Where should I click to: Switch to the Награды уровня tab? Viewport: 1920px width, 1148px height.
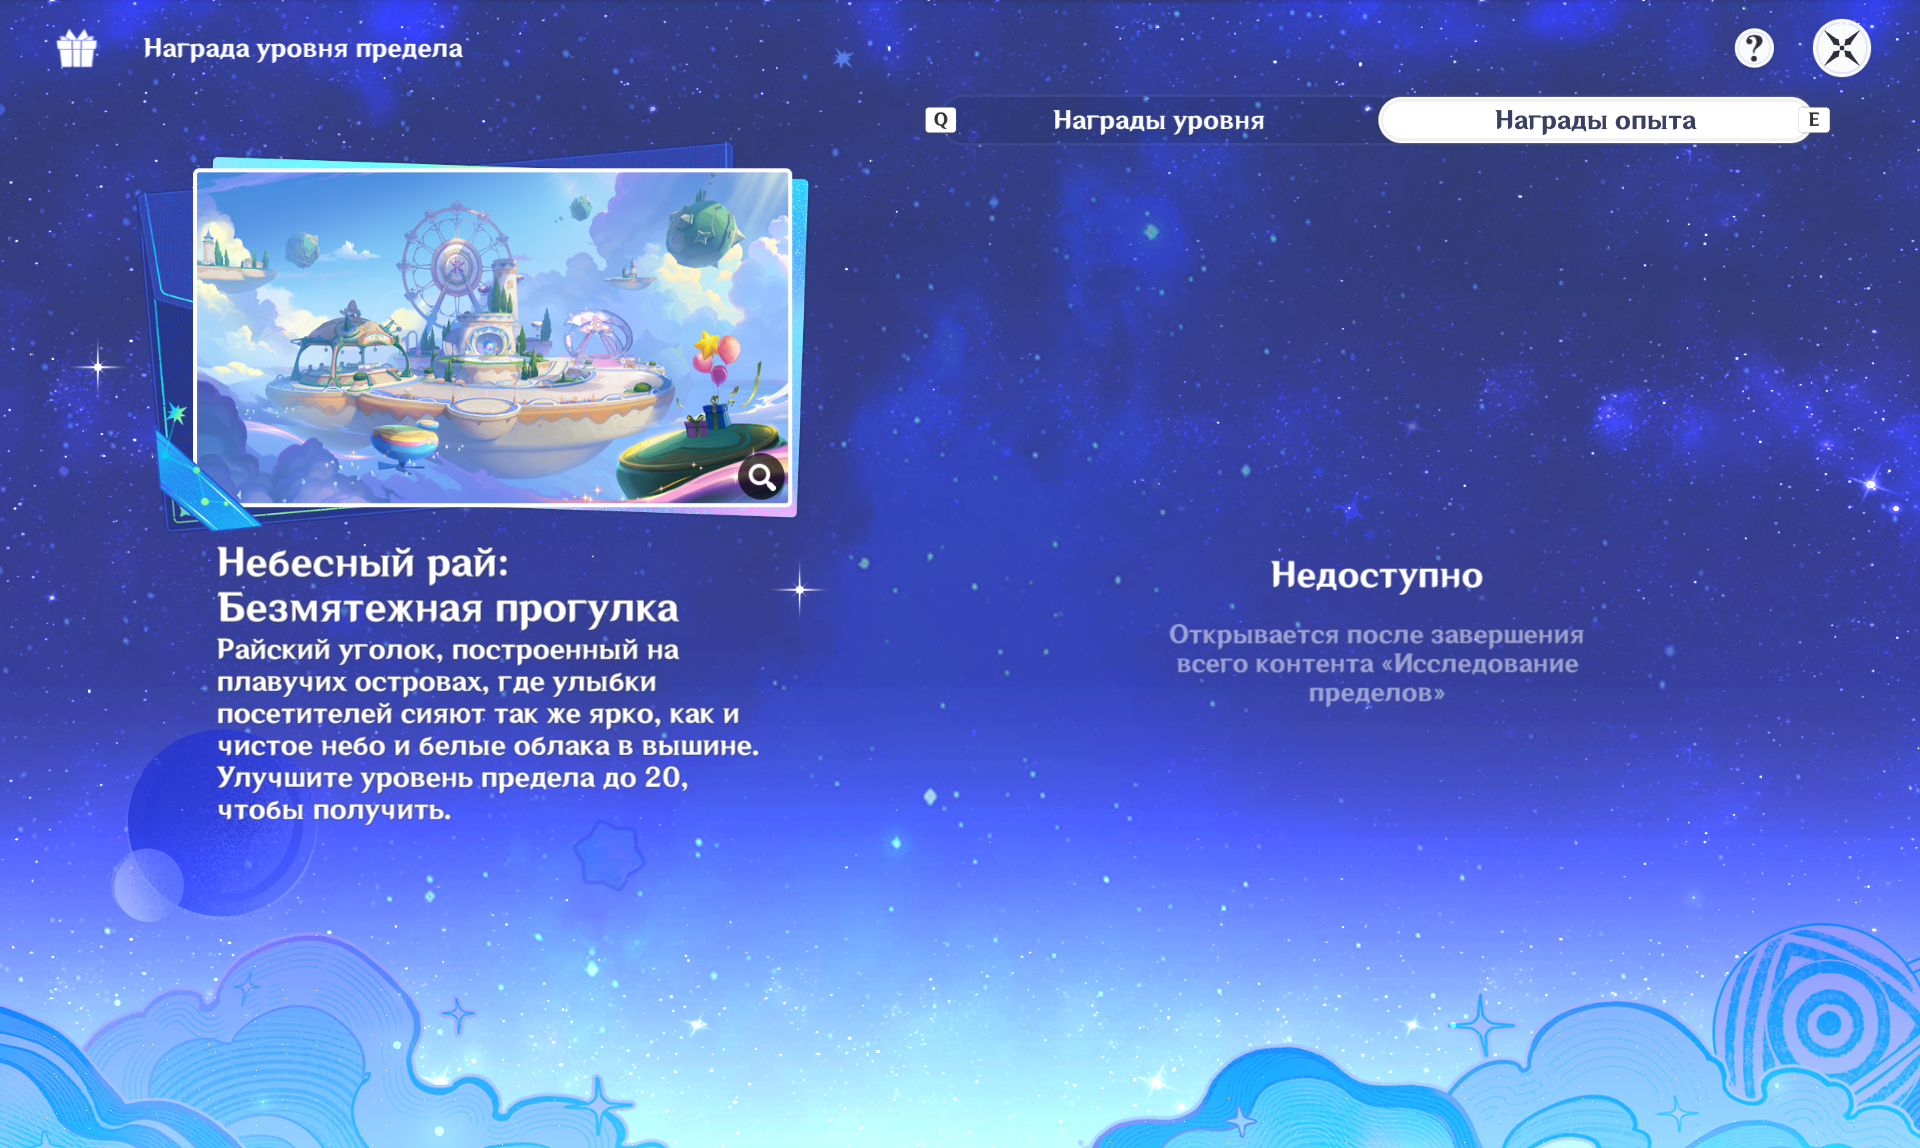(x=1157, y=121)
